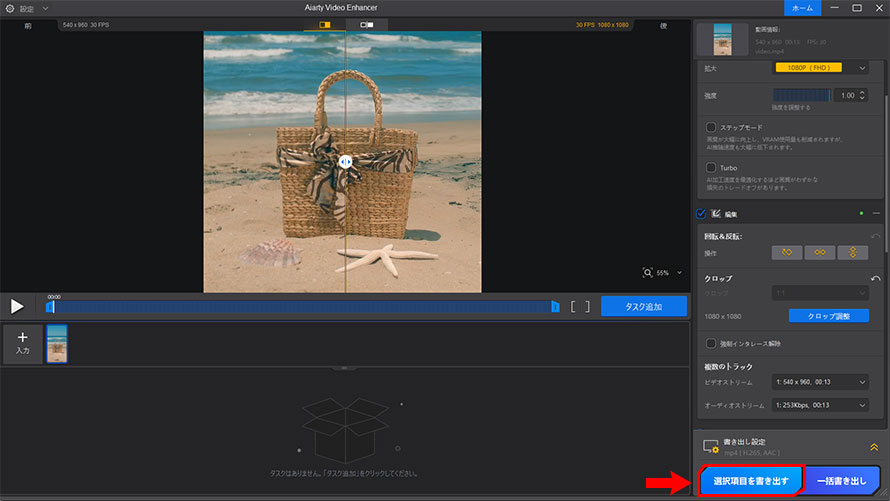Click the 編集 edit pencil icon

coord(716,214)
